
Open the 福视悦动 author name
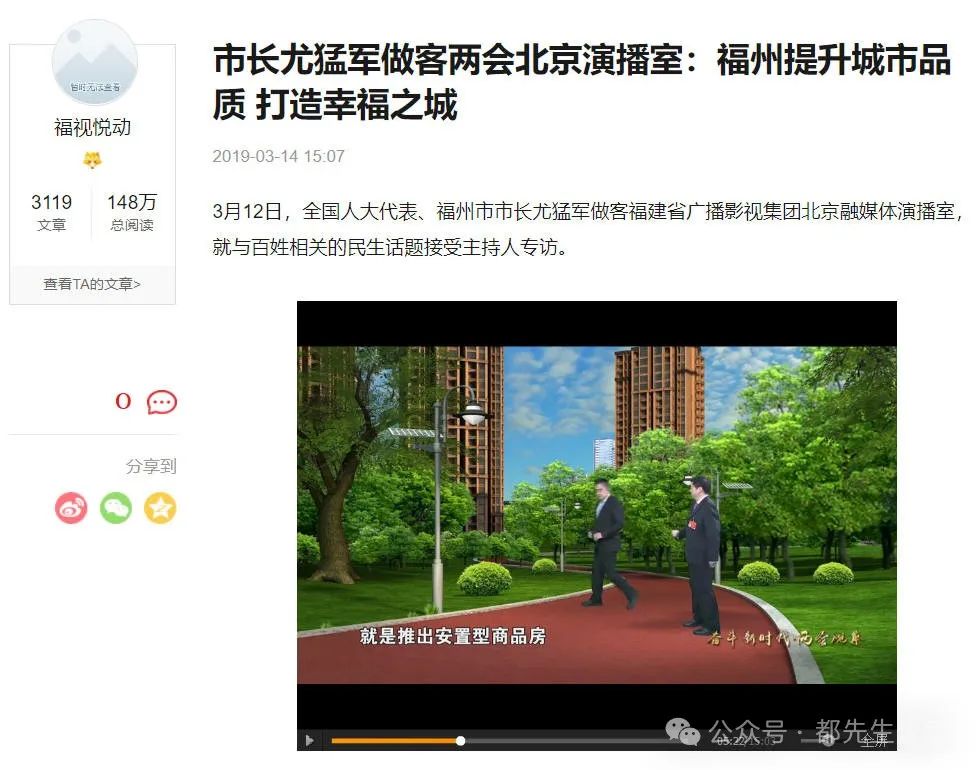coord(92,127)
